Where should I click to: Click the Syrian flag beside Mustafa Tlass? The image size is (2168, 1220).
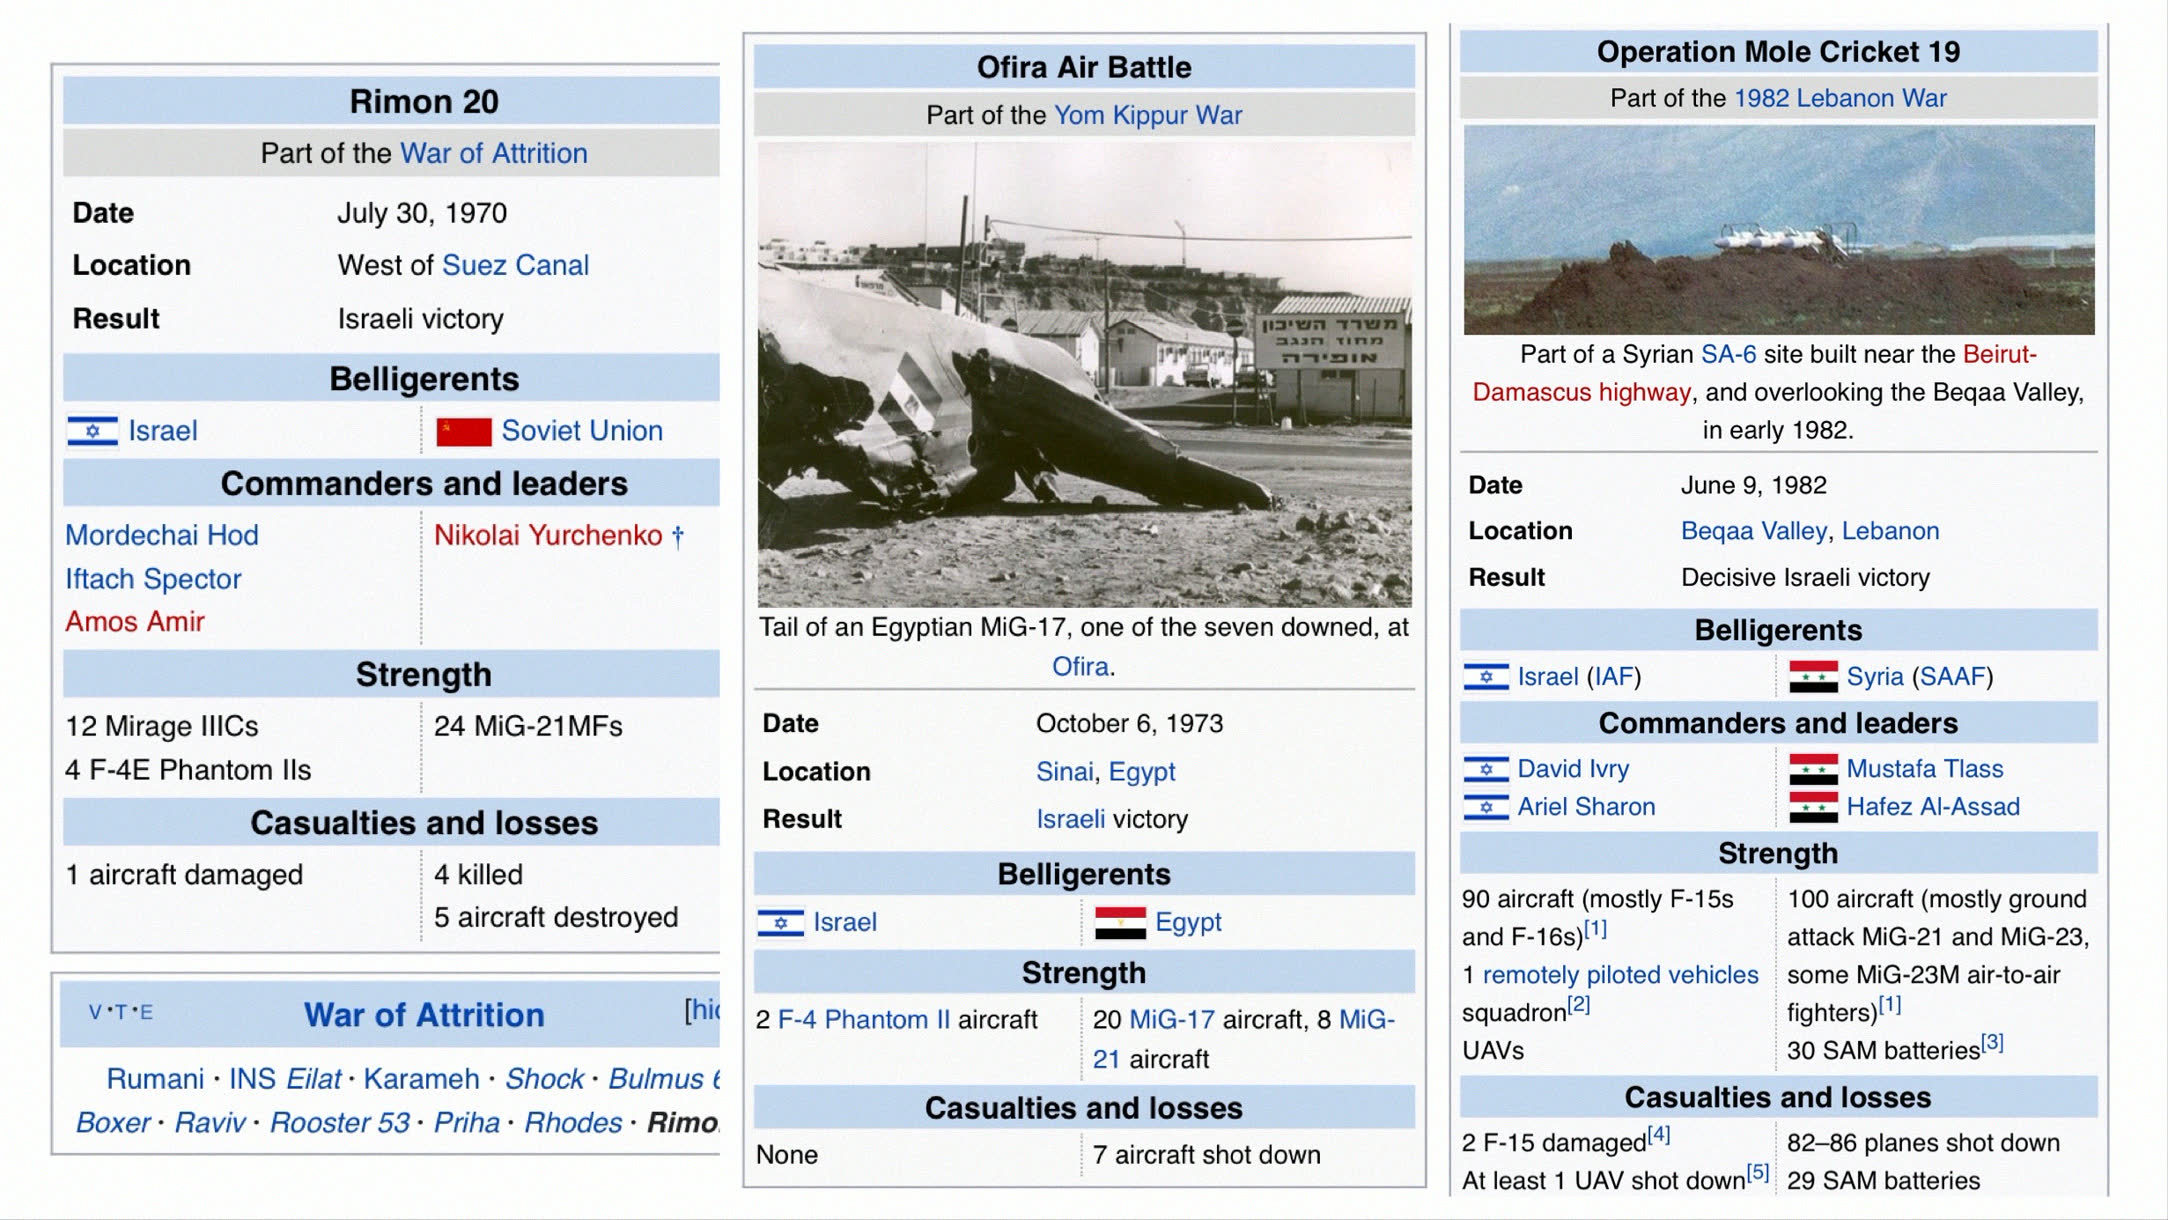click(1813, 769)
